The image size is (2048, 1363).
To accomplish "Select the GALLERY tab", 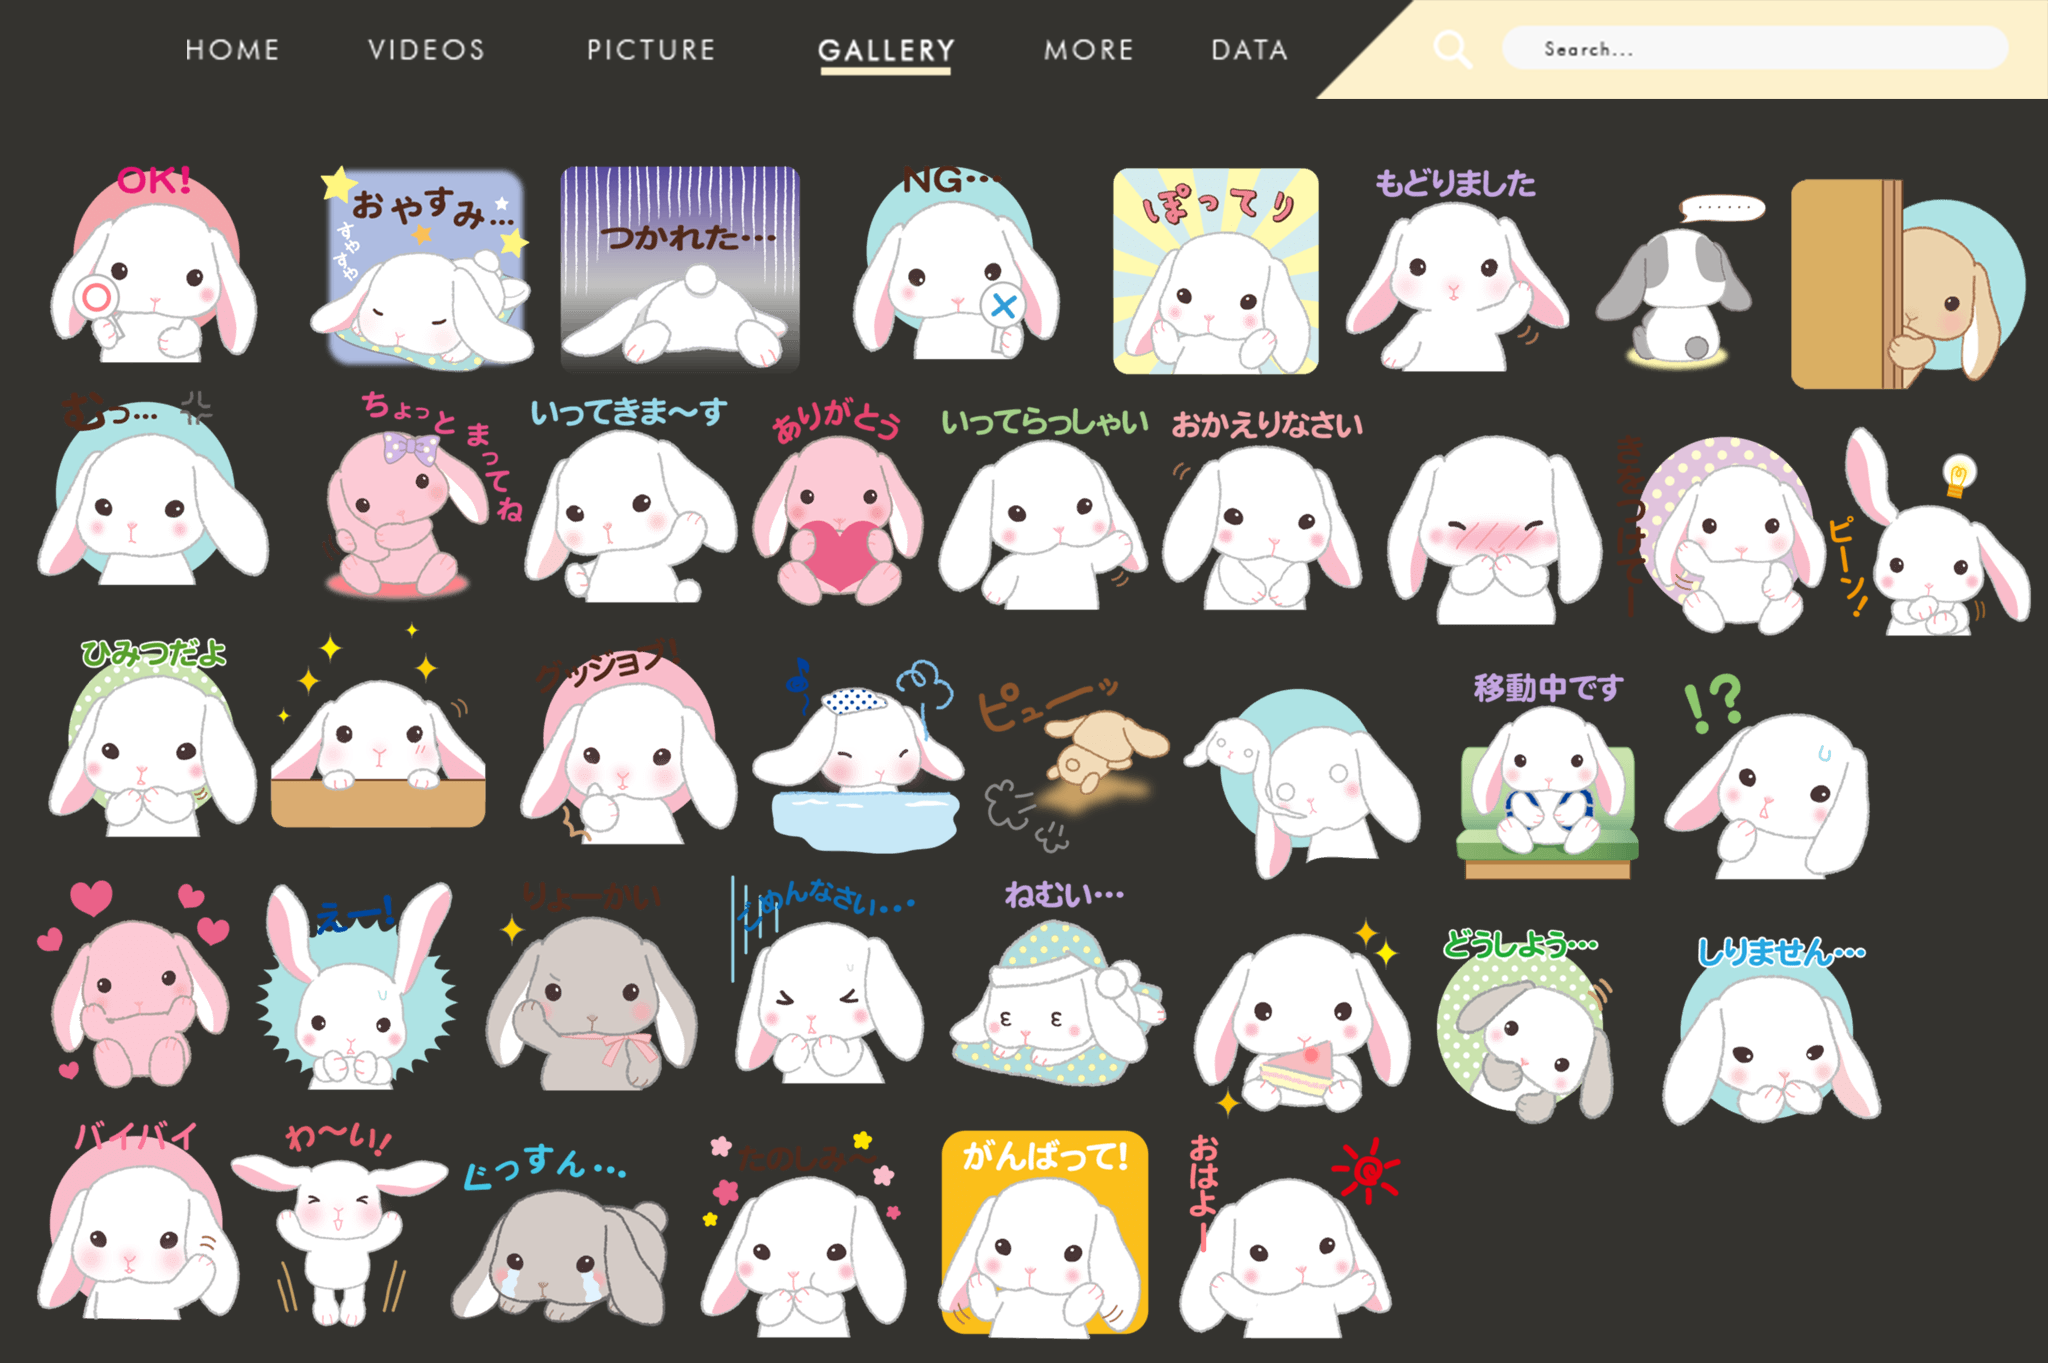I will (x=886, y=50).
